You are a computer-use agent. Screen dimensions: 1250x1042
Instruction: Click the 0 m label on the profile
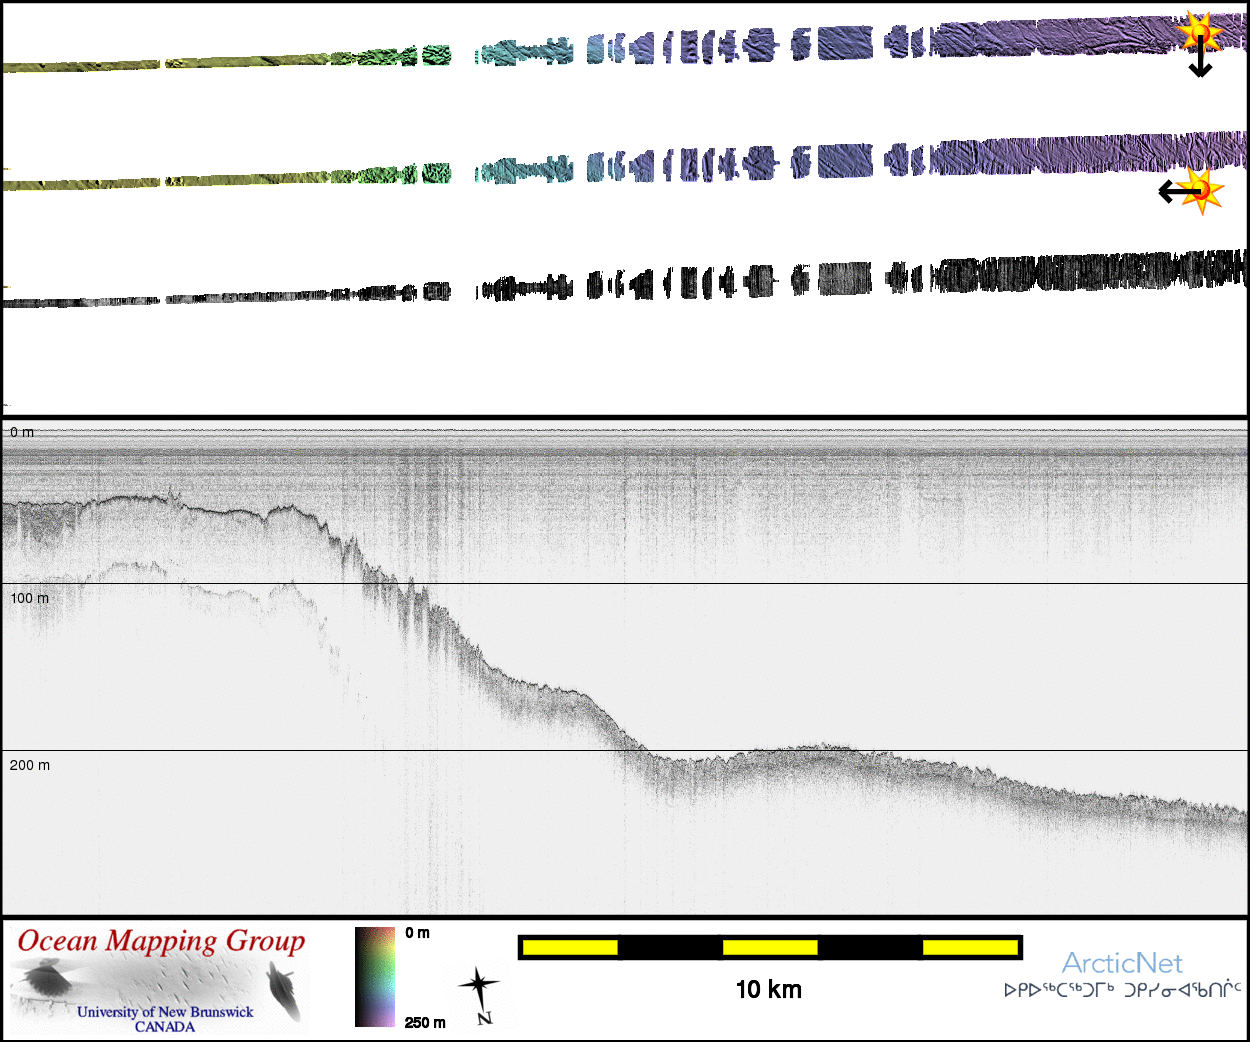click(22, 432)
